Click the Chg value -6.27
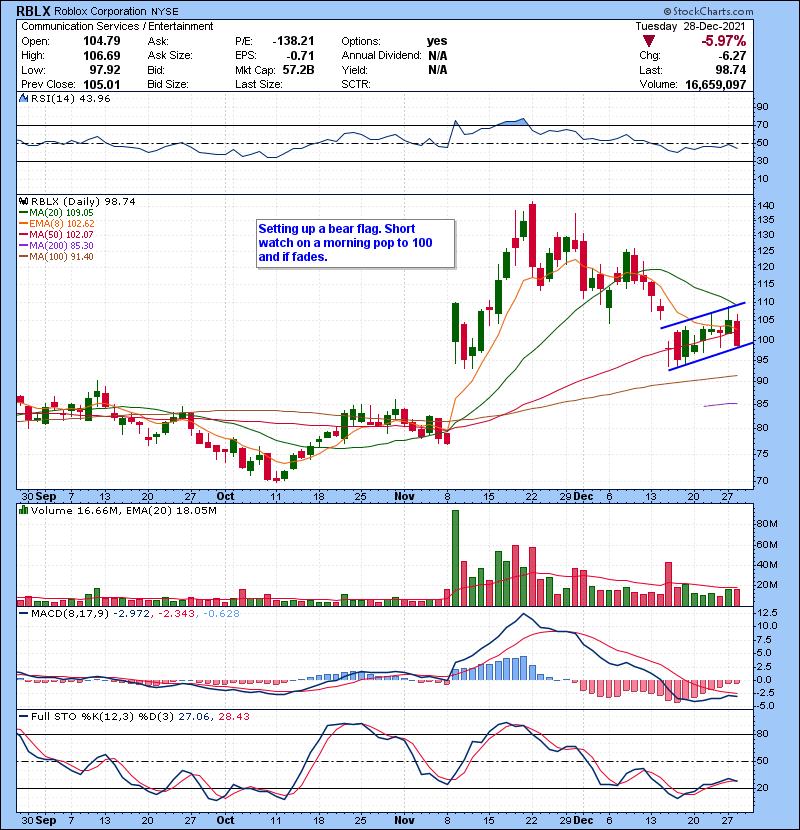Image resolution: width=800 pixels, height=830 pixels. (732, 56)
